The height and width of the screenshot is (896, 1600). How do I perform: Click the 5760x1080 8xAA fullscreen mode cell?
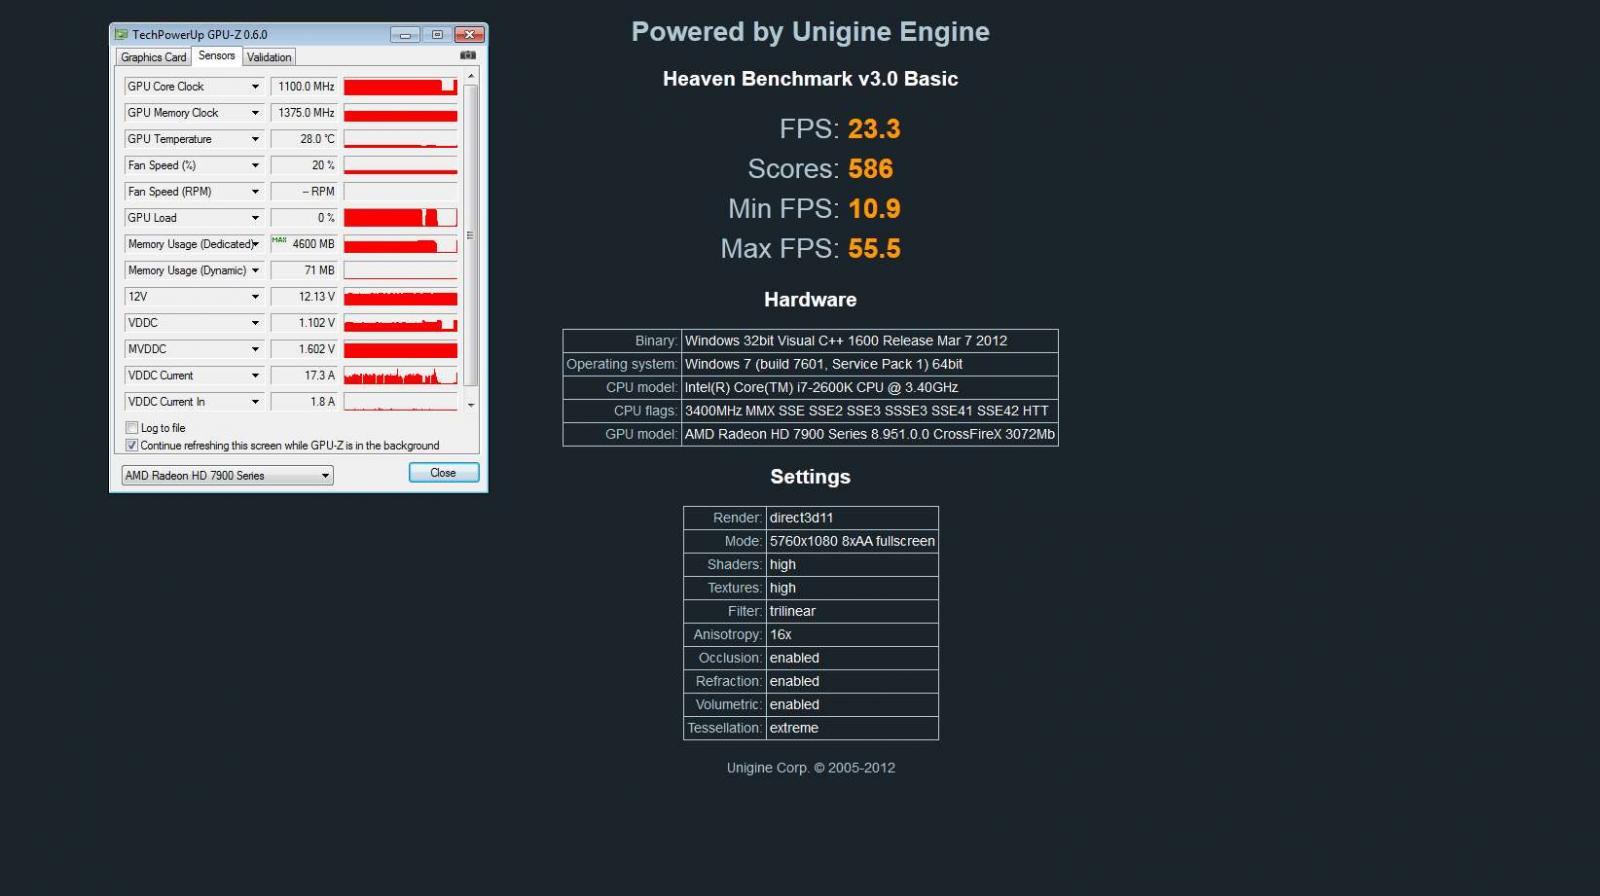pyautogui.click(x=851, y=542)
